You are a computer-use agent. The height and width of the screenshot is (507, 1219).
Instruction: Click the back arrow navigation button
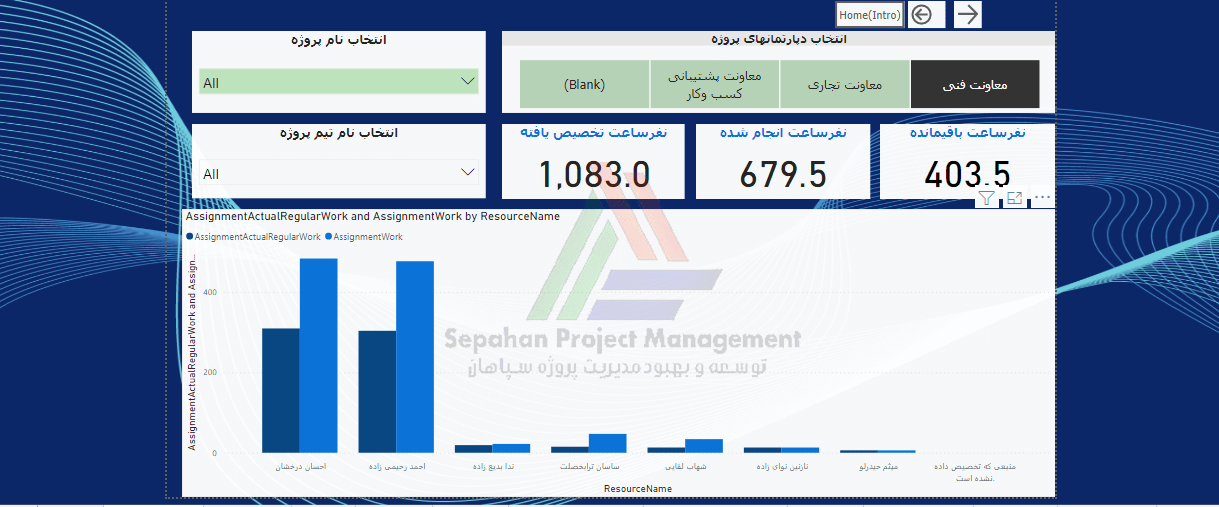922,14
